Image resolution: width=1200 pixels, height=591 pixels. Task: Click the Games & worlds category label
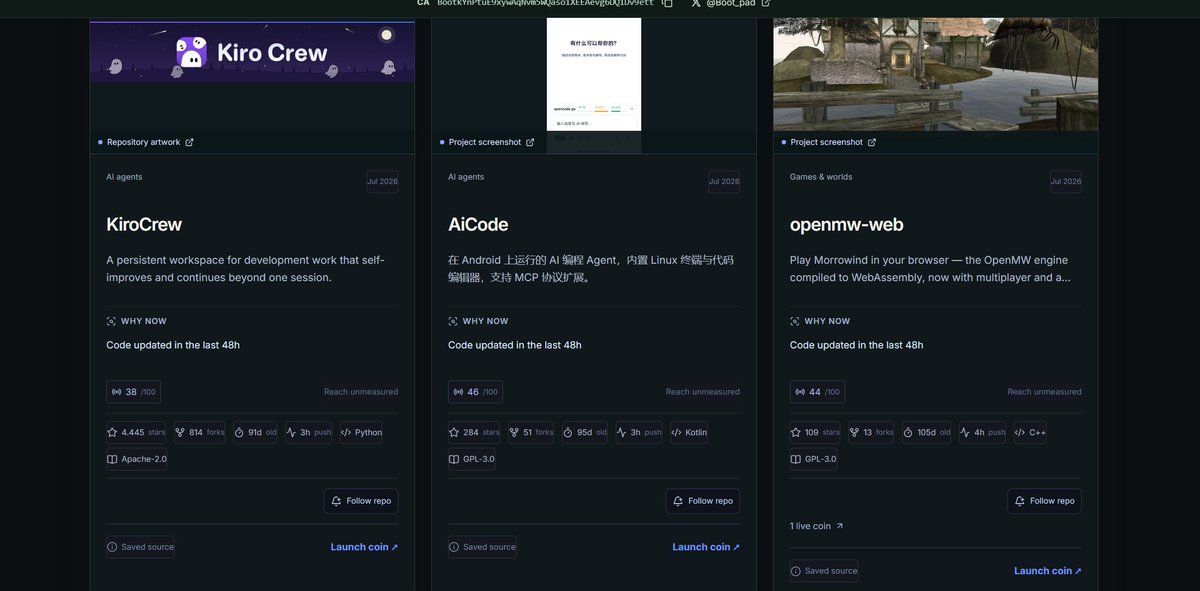coord(821,177)
